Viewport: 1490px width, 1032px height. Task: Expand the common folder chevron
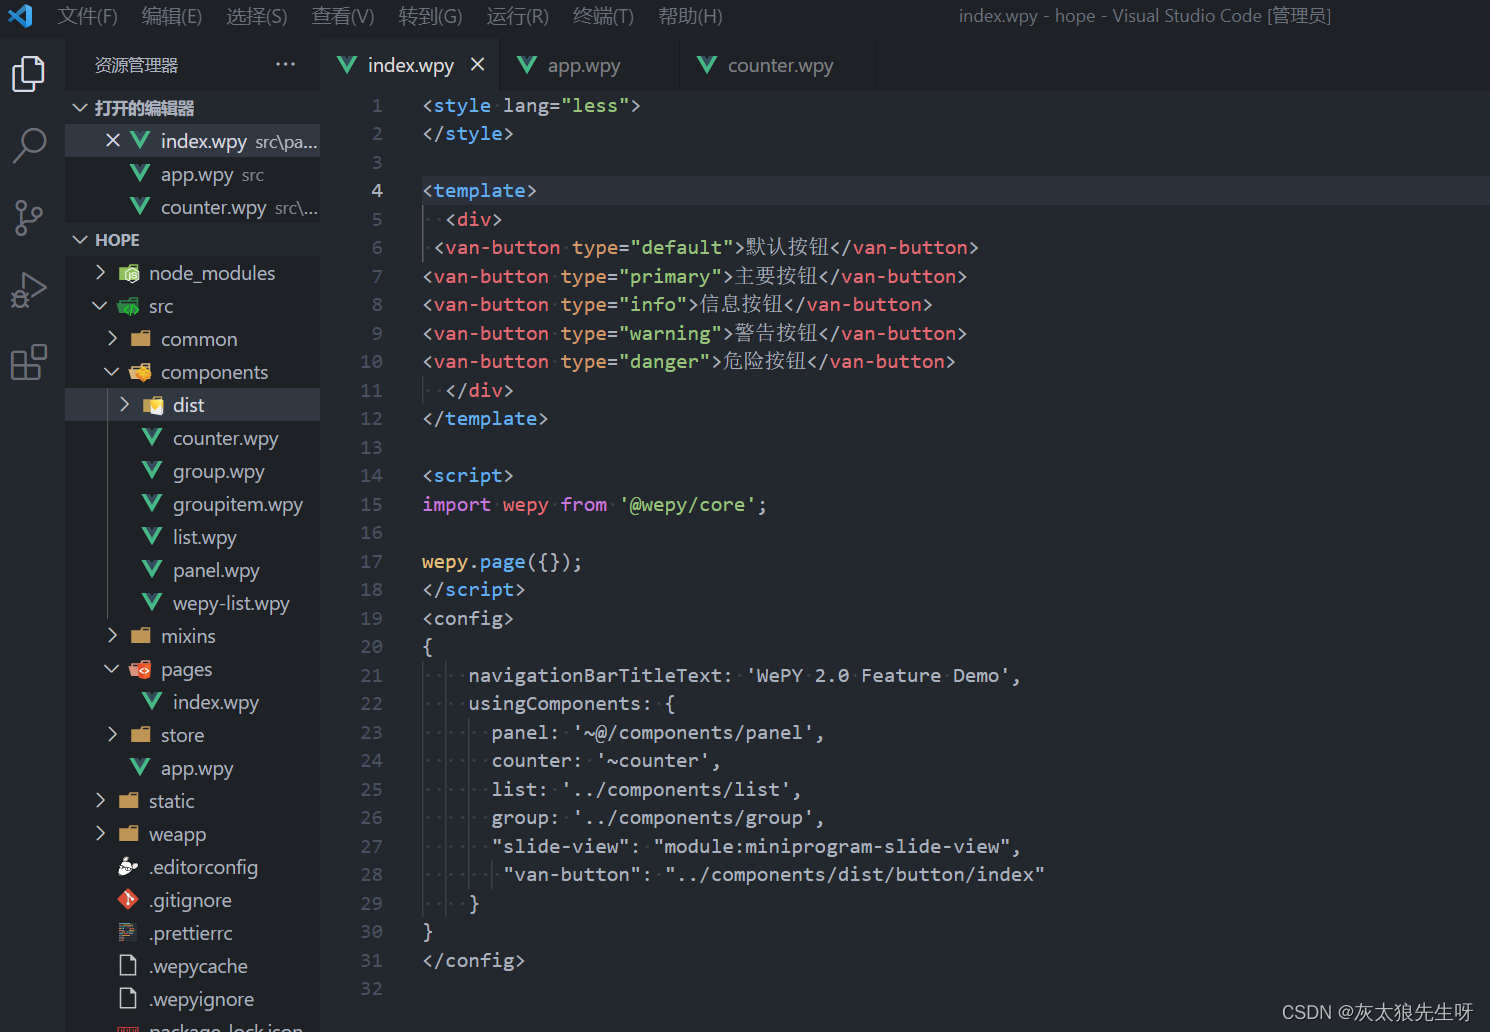(112, 338)
